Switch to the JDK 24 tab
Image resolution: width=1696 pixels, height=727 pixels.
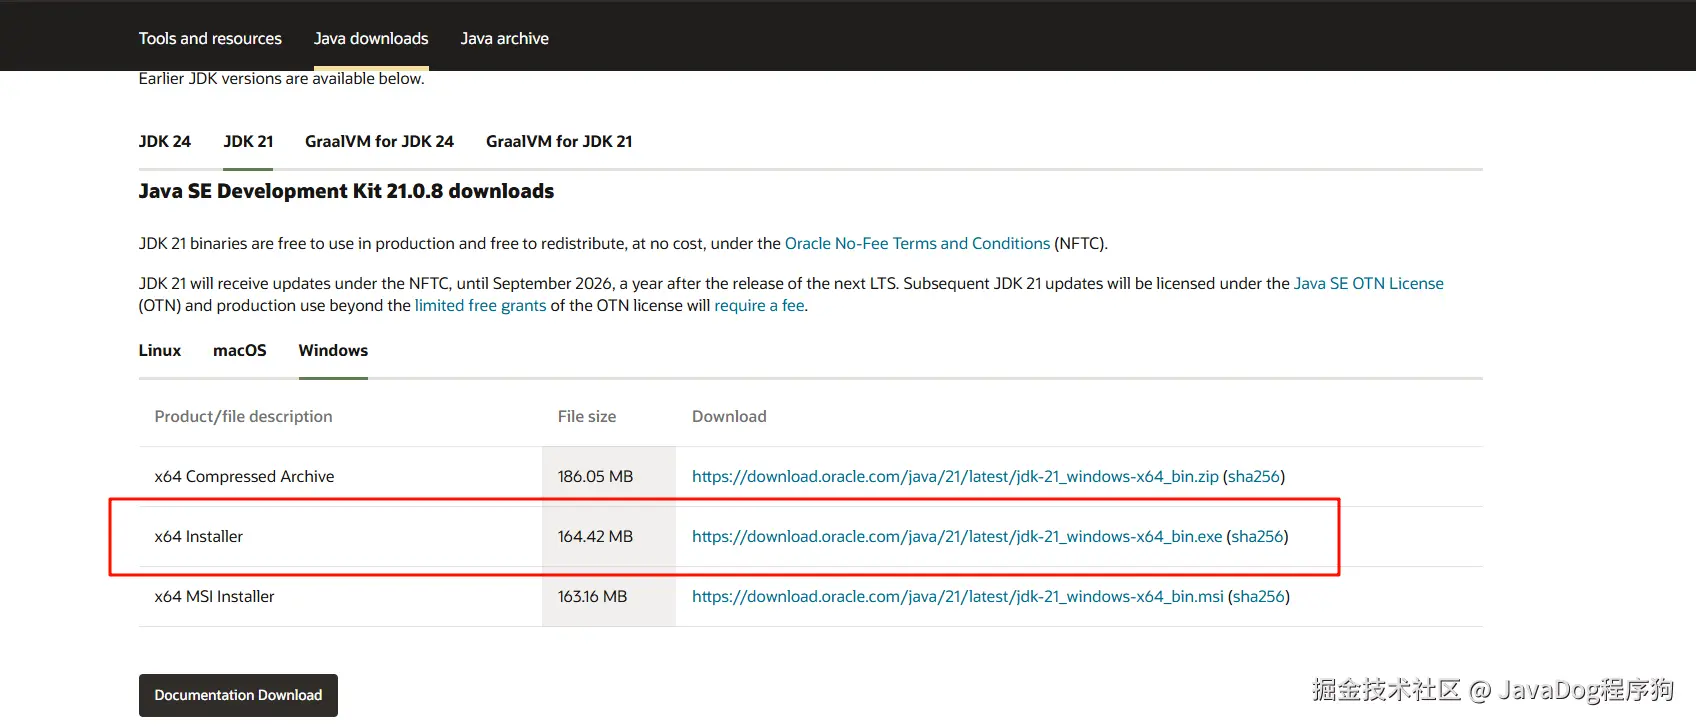[x=165, y=141]
